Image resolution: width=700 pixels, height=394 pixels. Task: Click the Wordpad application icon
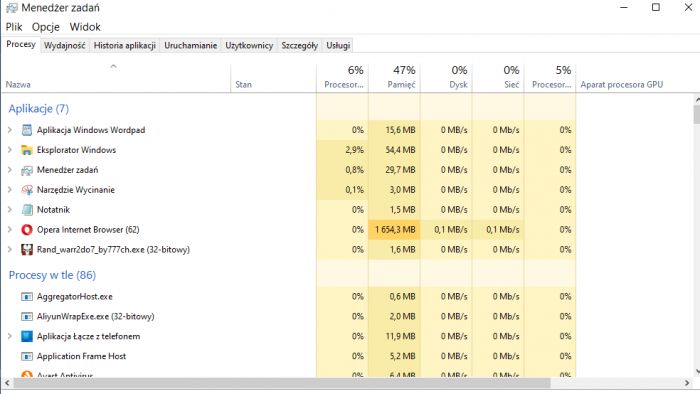27,130
